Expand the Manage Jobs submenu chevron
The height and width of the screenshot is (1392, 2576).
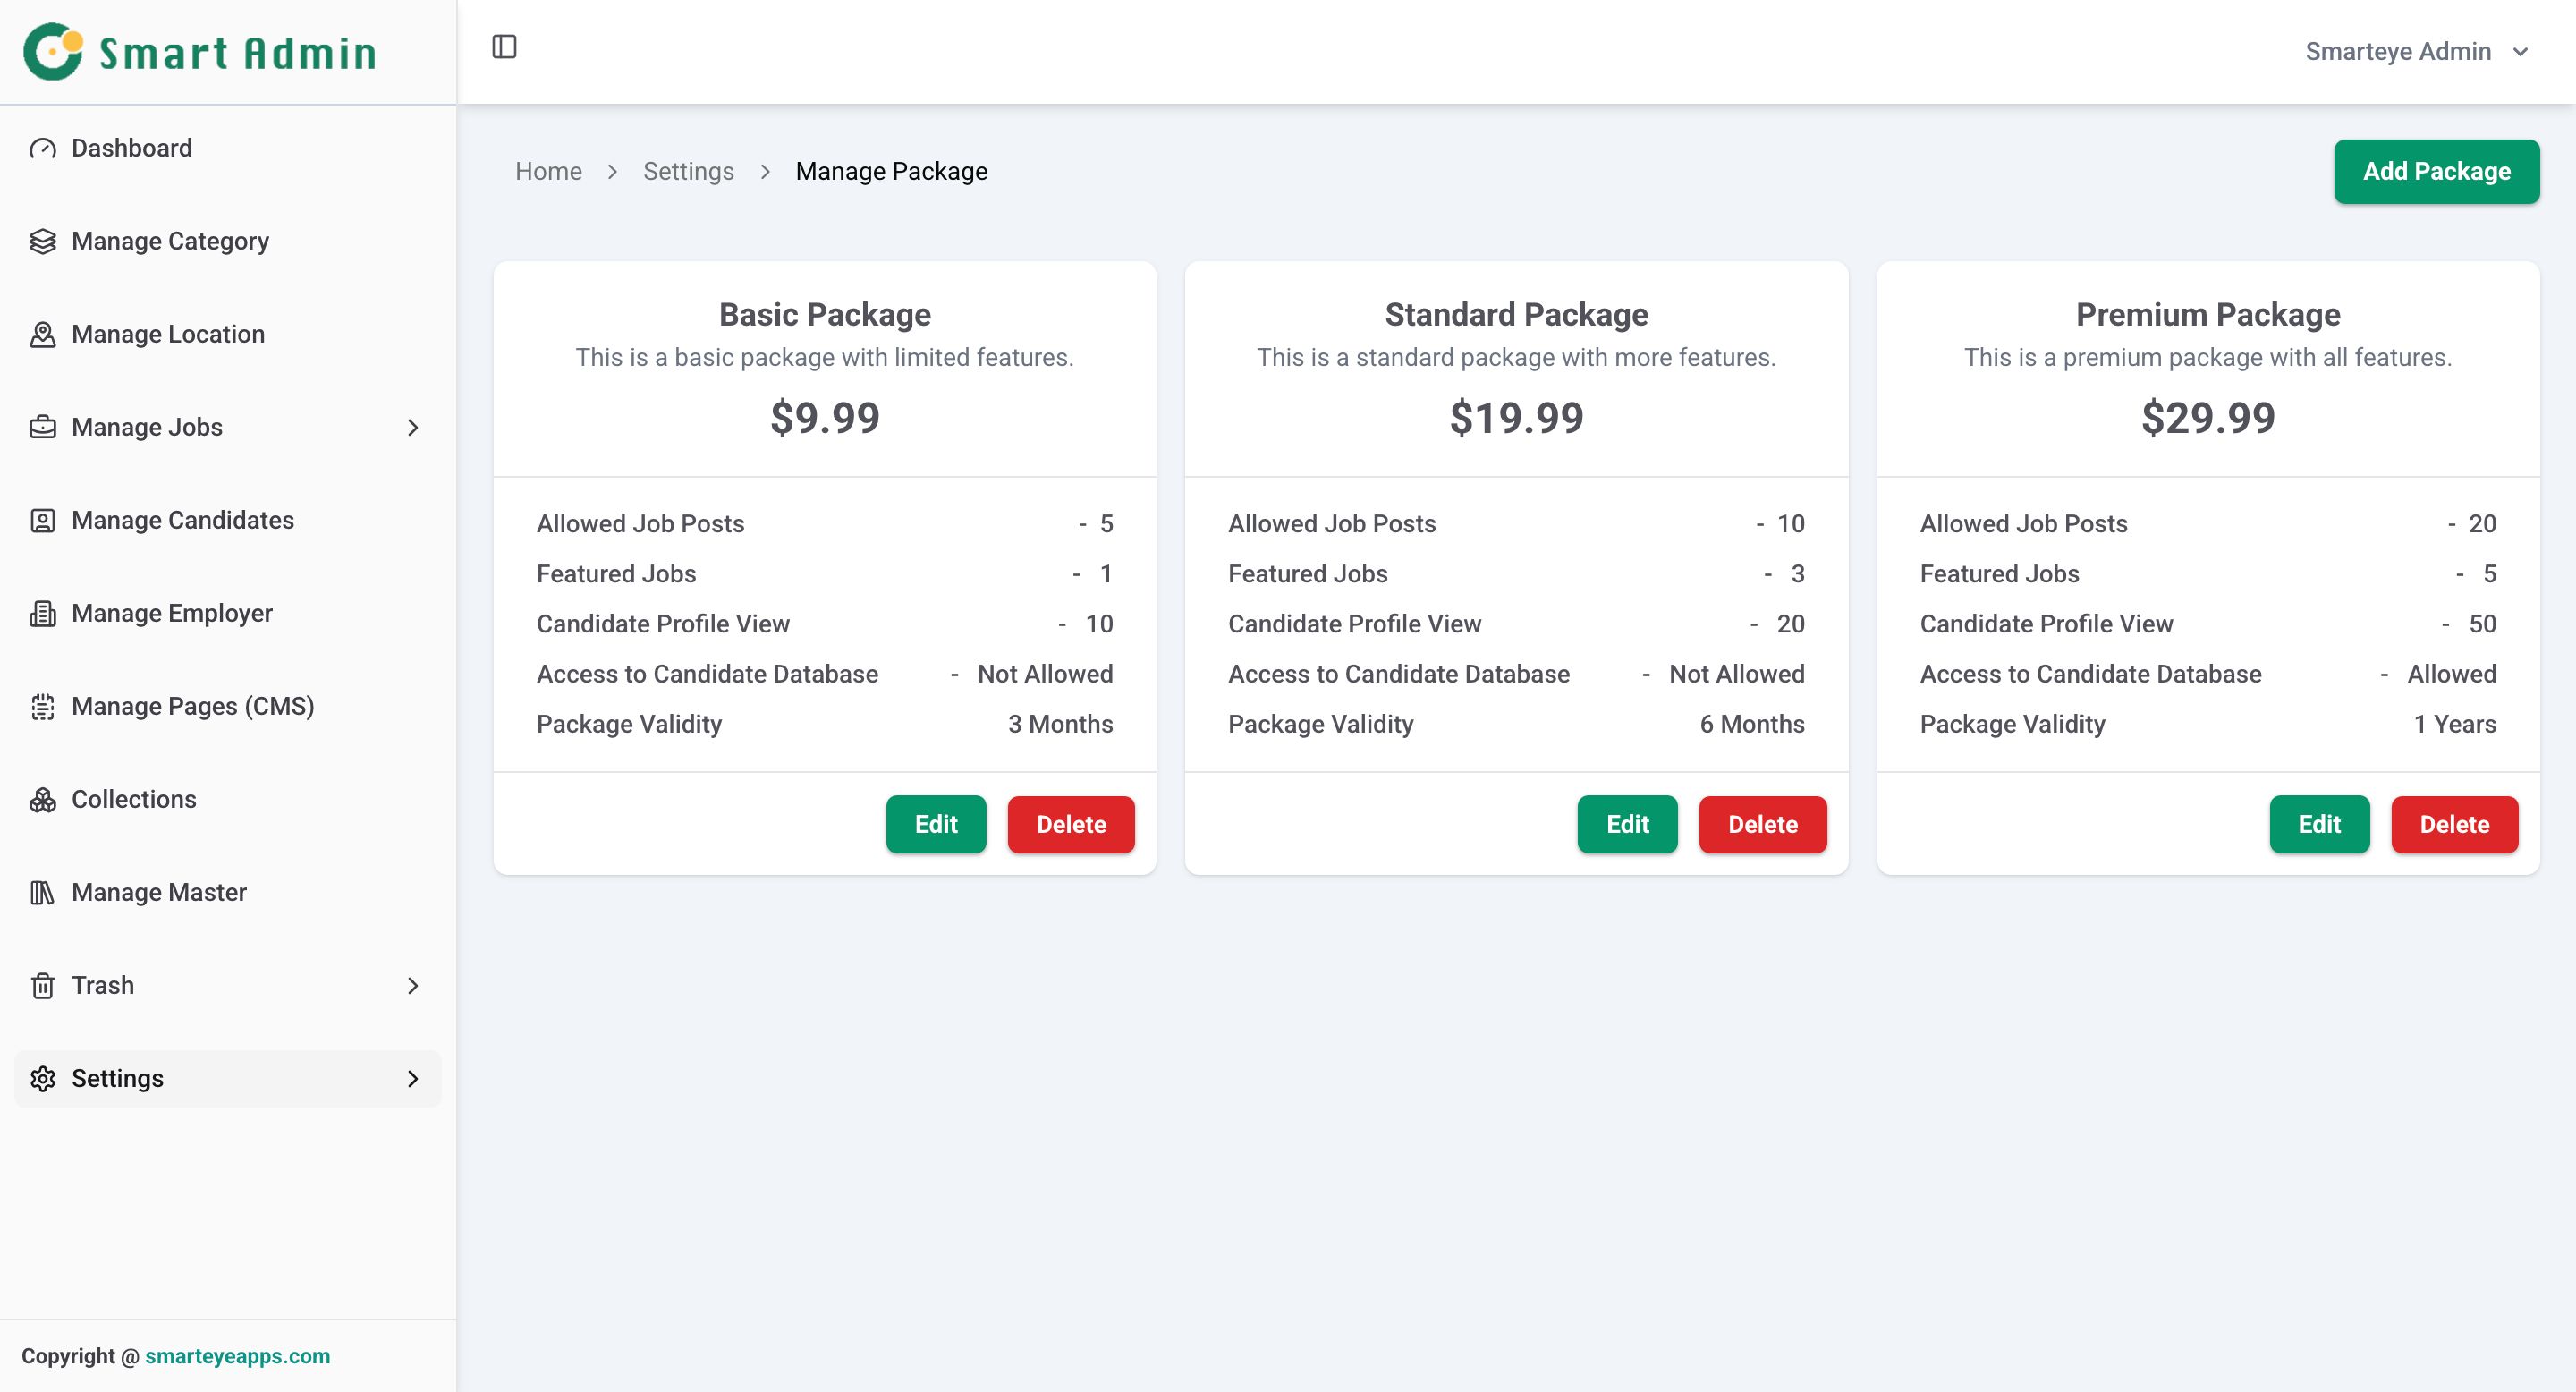point(412,427)
